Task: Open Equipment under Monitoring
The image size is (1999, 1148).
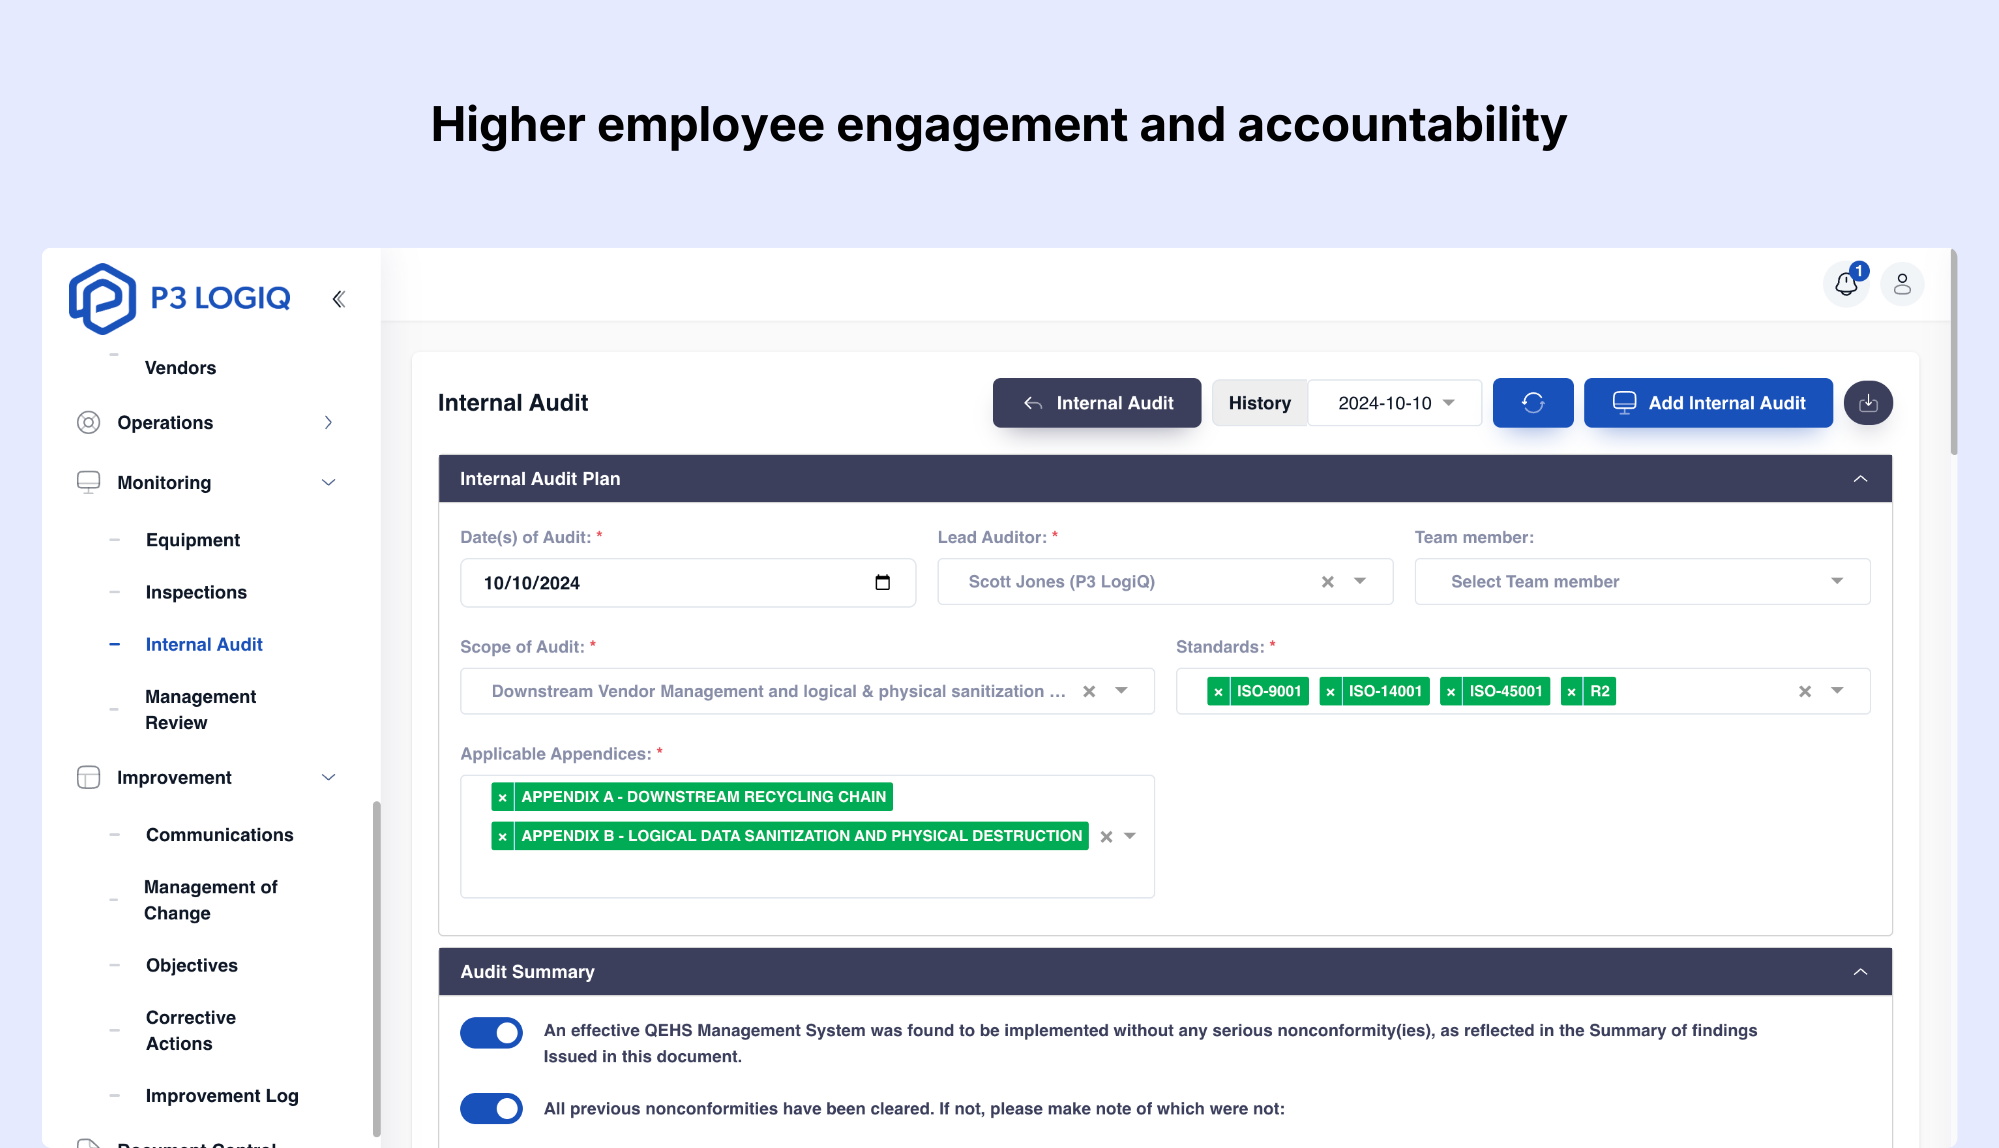Action: (x=193, y=540)
